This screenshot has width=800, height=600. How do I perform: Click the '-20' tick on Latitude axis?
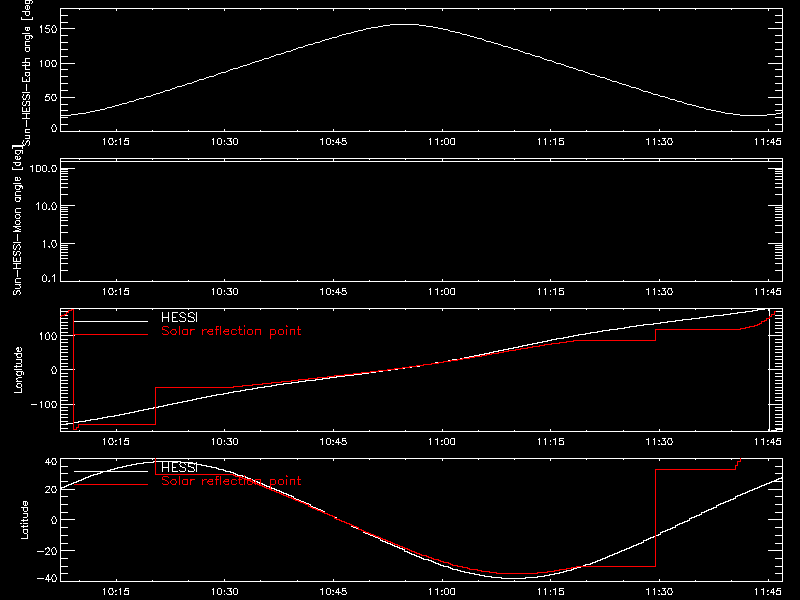[47, 551]
